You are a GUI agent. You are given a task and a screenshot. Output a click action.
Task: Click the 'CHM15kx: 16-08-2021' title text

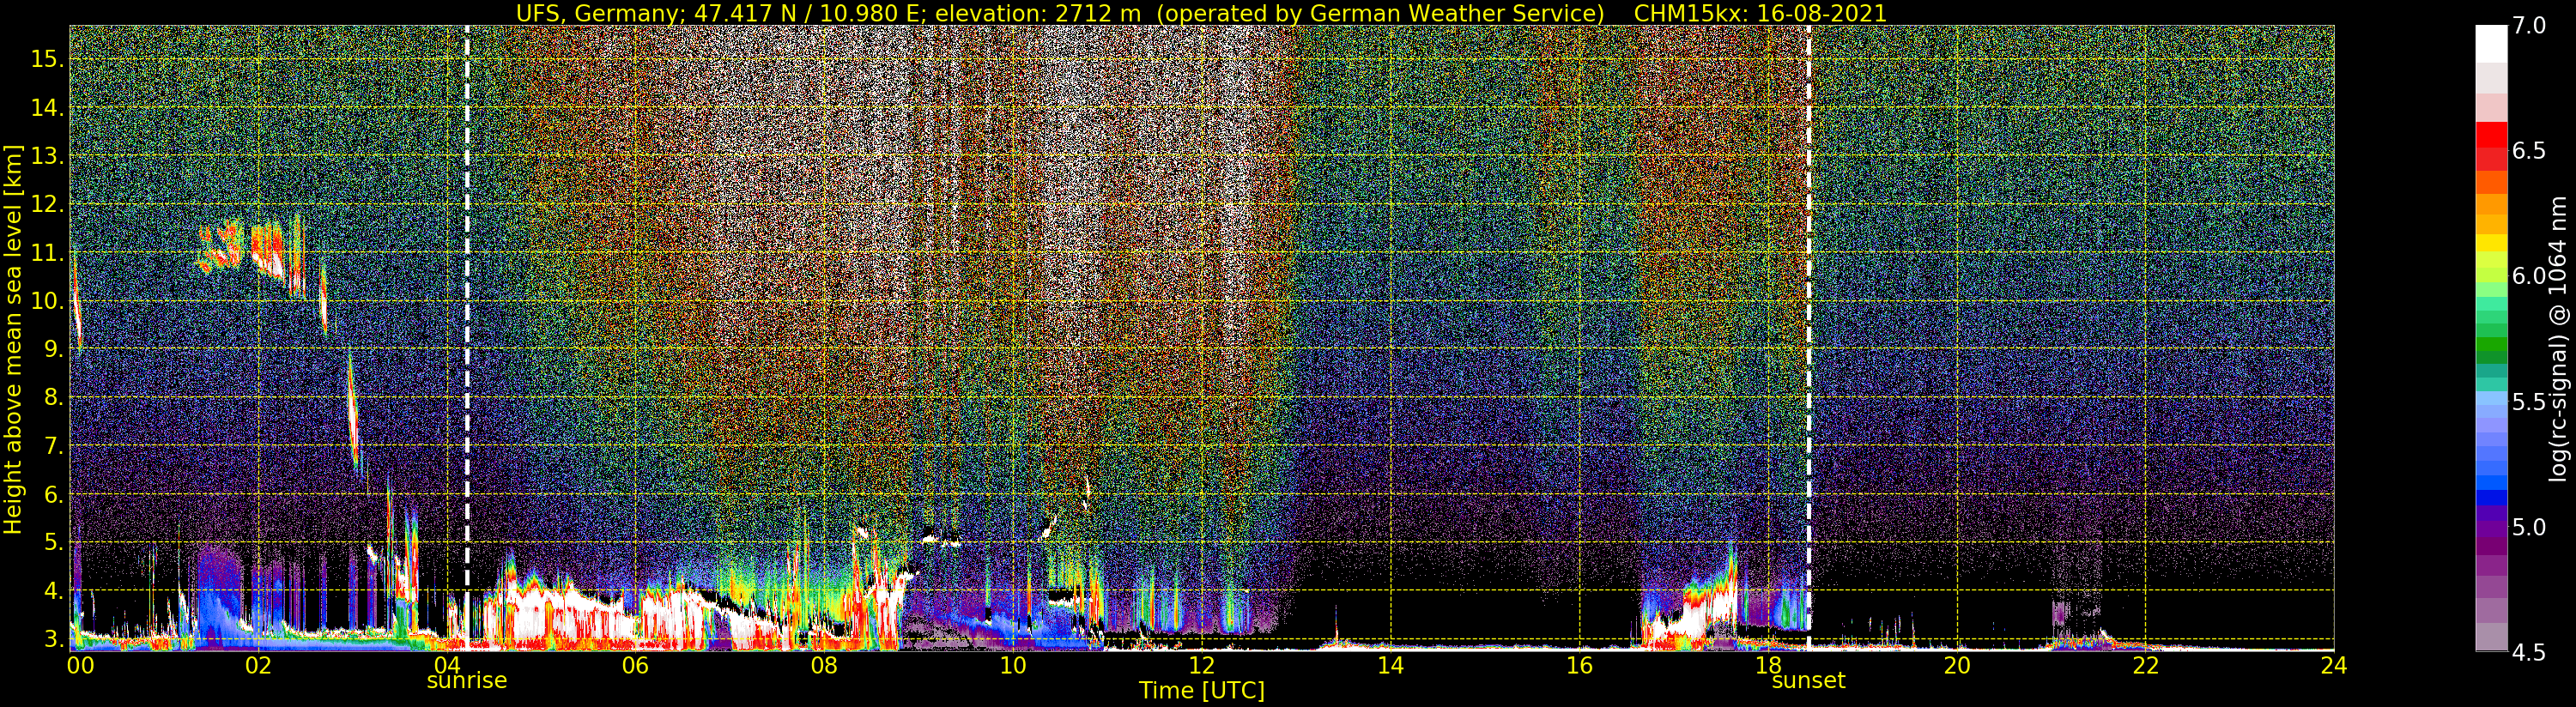1760,13
